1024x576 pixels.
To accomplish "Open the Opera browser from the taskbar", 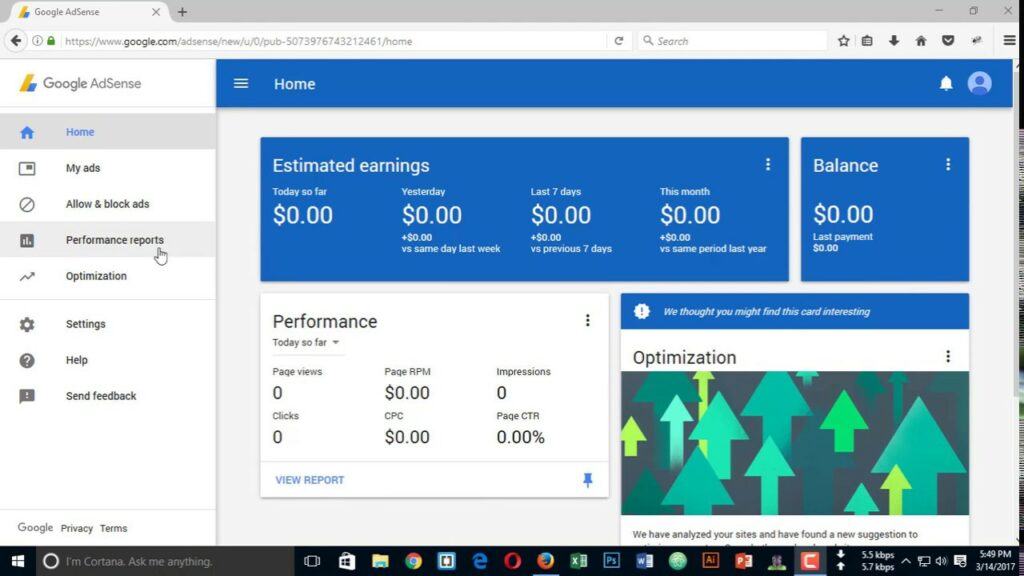I will coord(513,561).
